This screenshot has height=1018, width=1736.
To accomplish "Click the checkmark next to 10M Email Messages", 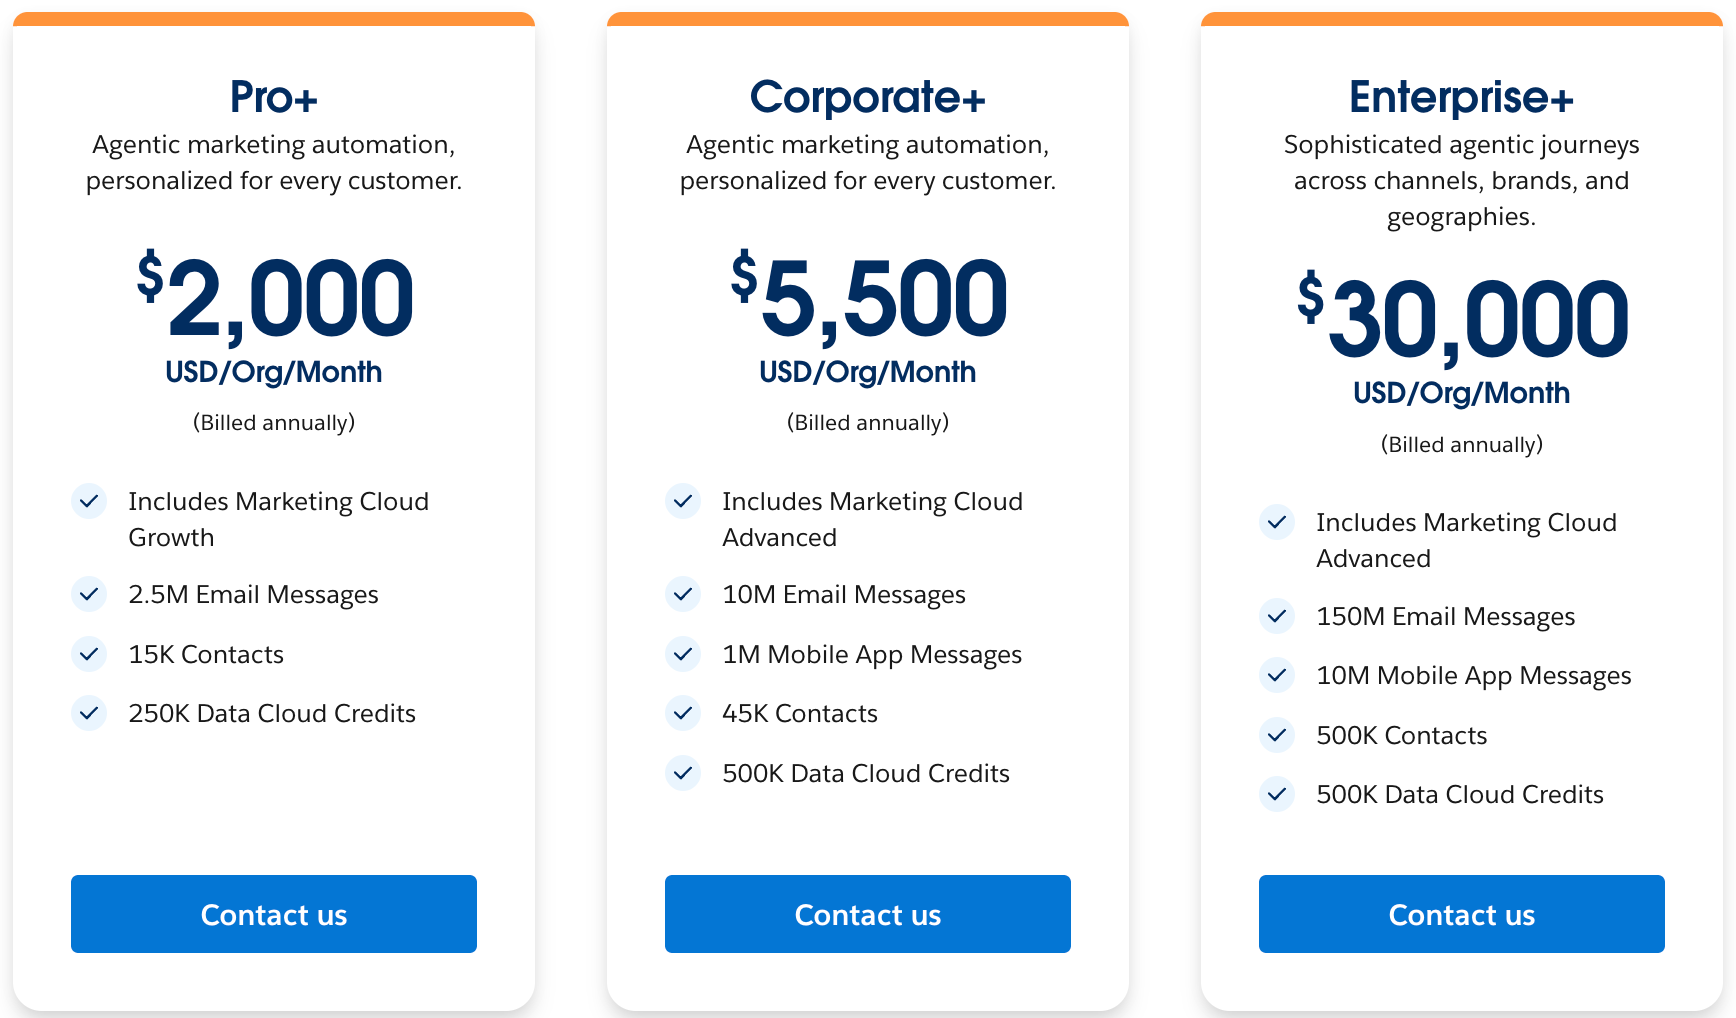I will 683,594.
